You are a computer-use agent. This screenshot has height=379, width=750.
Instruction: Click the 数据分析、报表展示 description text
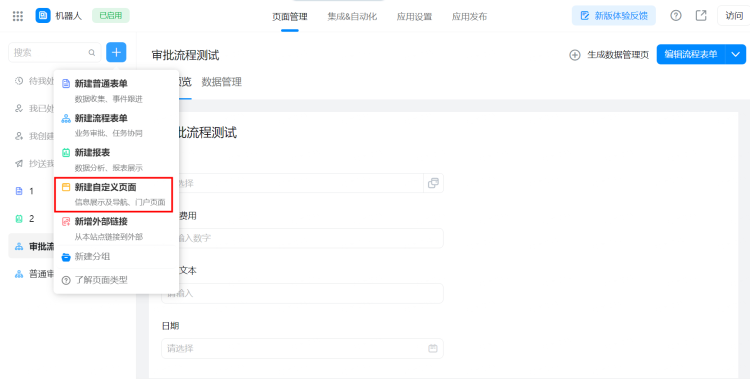click(109, 168)
